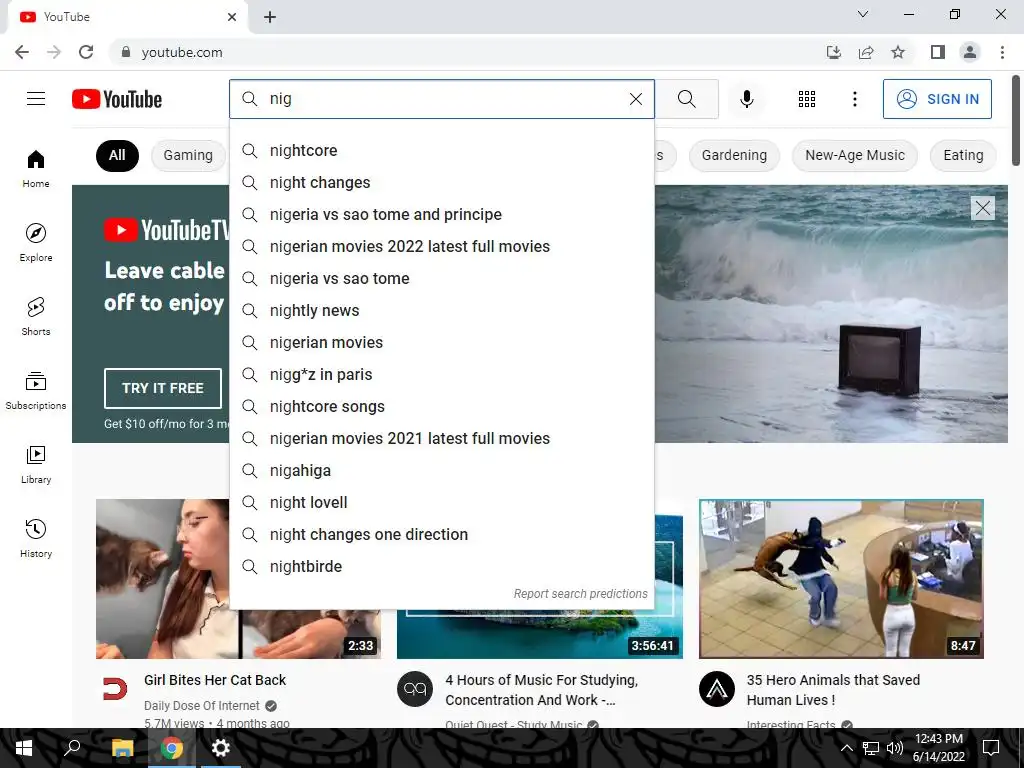Choose the 'nightbirde' suggestion

click(x=441, y=566)
